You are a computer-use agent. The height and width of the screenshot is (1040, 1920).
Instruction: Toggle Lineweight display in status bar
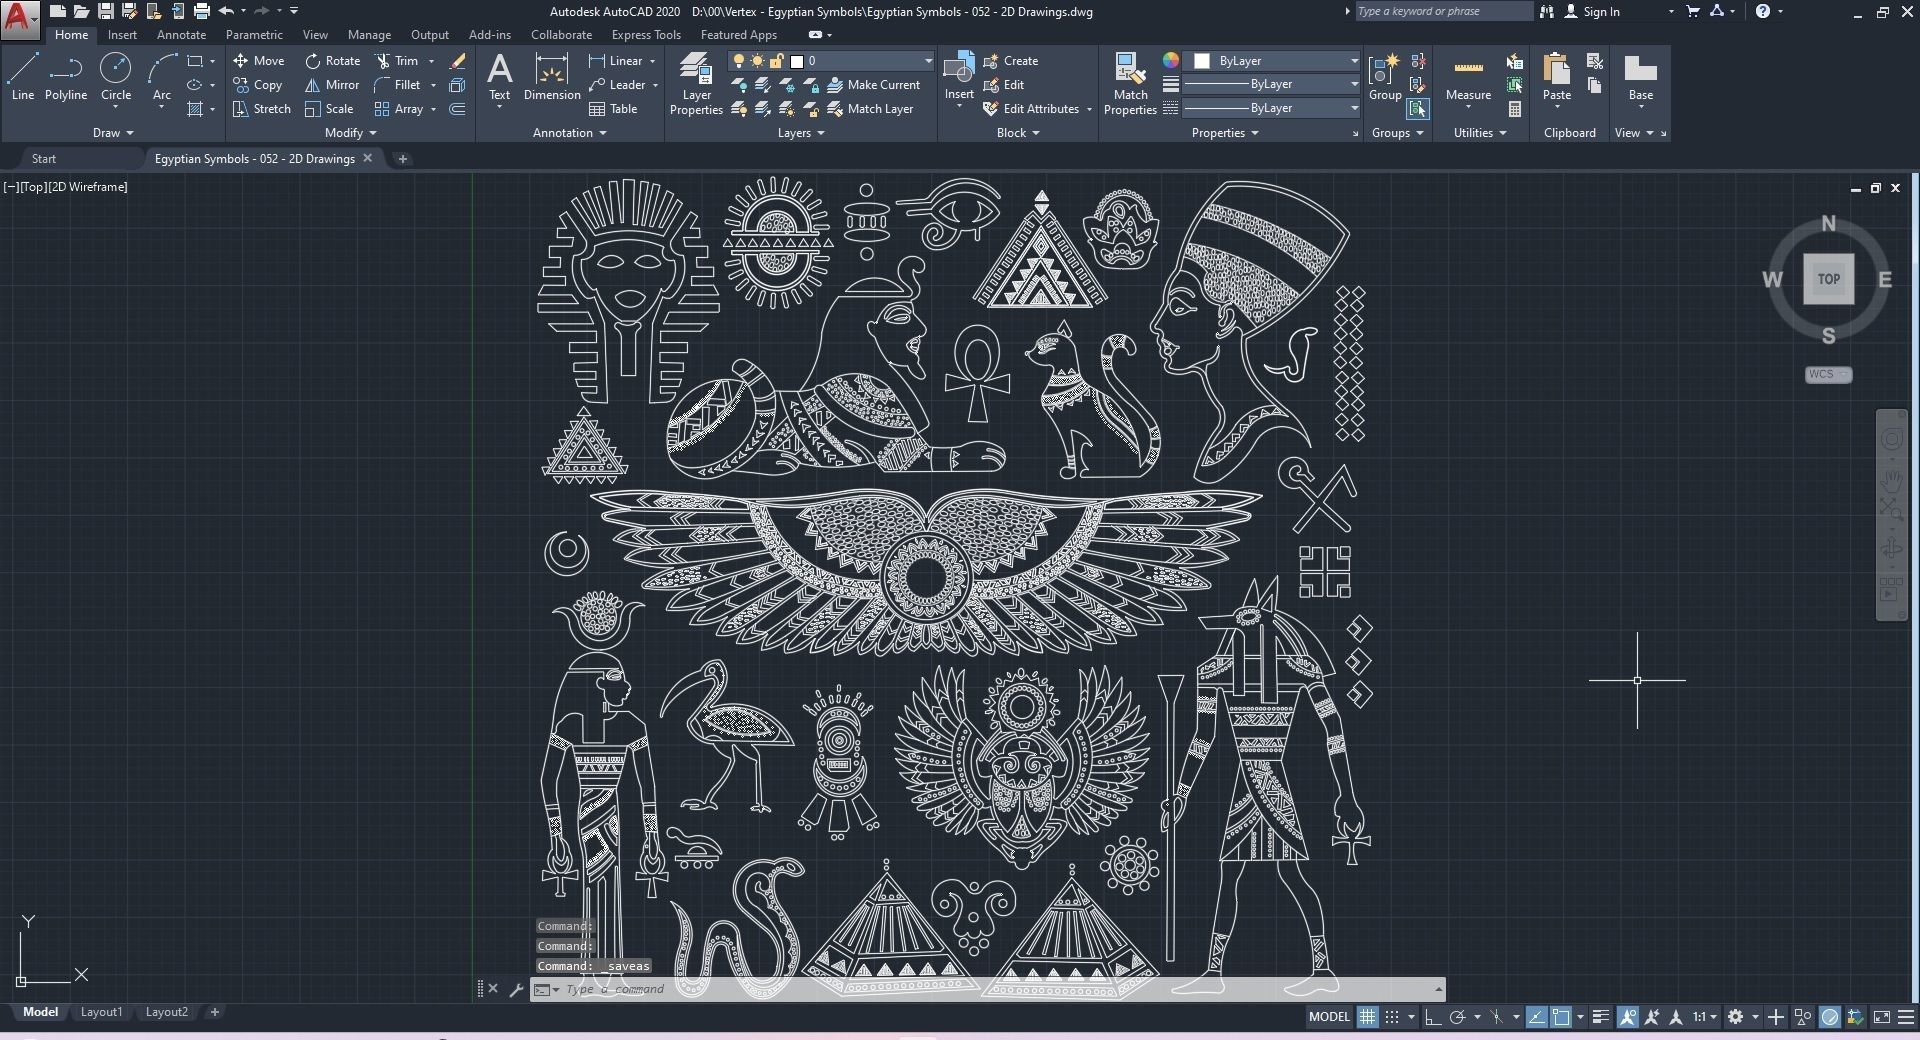click(1601, 1017)
